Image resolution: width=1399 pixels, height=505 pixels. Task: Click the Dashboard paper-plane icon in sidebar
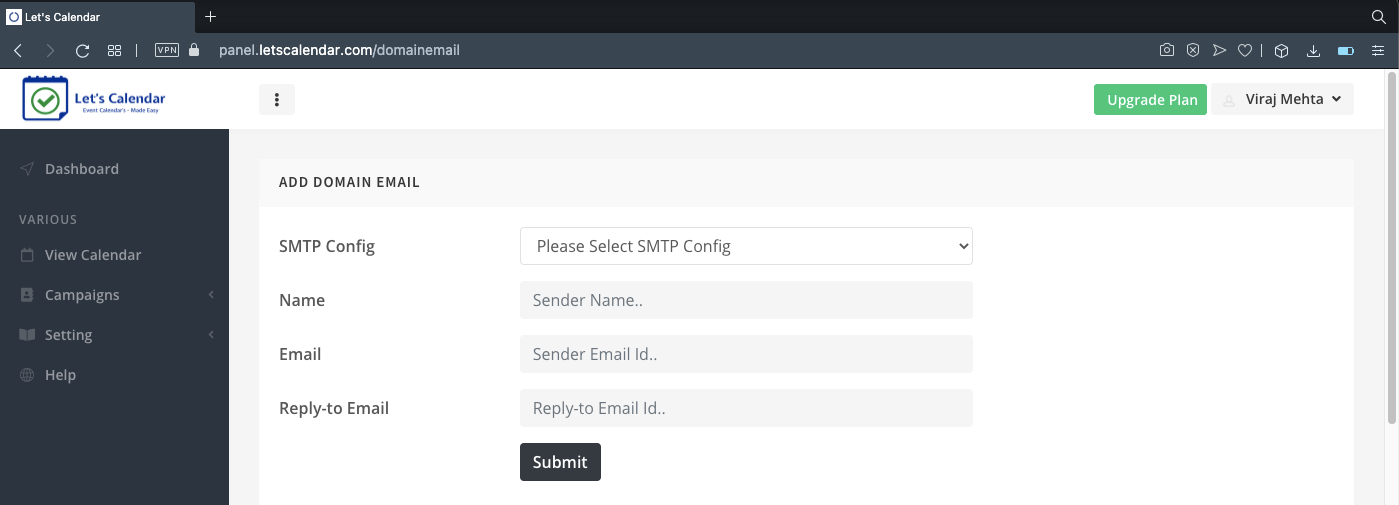point(27,169)
